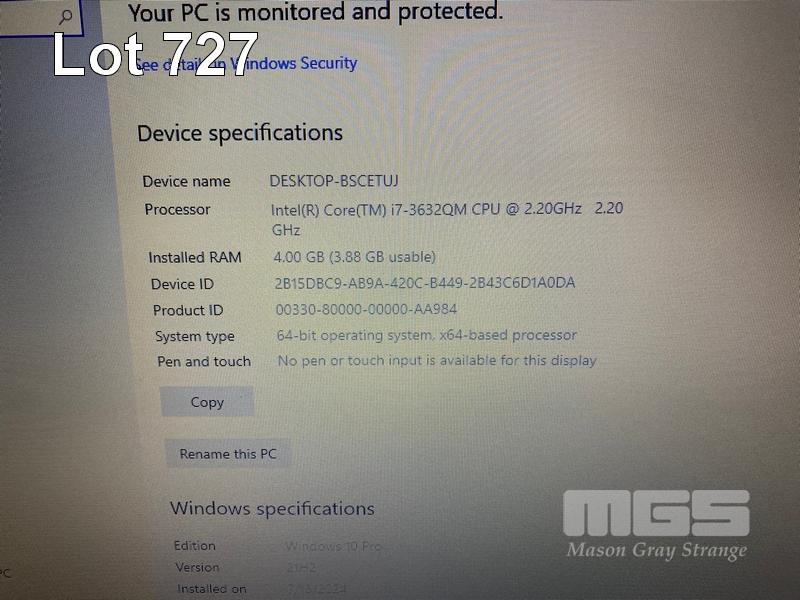Select the device name DESKTOP-BSCETUJ text
The image size is (800, 600).
334,181
